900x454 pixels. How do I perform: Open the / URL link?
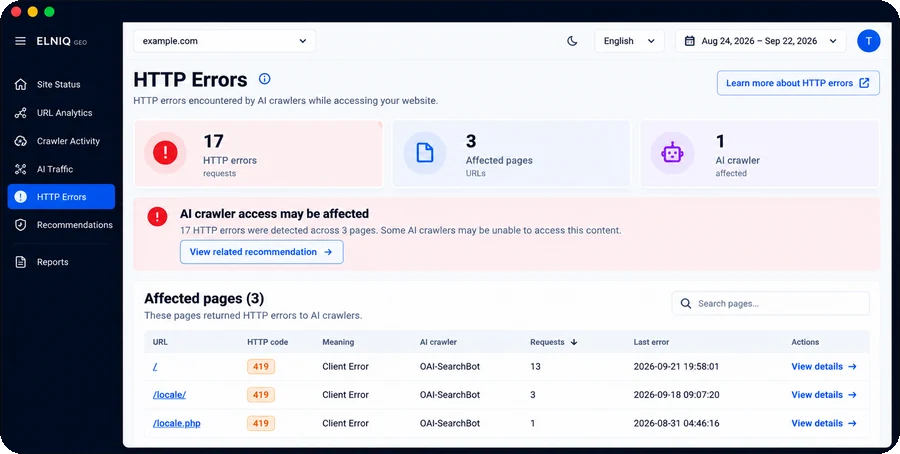coord(155,367)
